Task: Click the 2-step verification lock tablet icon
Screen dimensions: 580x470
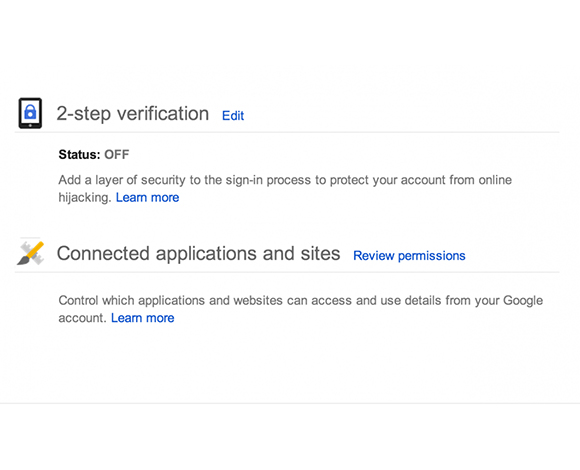Action: pyautogui.click(x=30, y=113)
